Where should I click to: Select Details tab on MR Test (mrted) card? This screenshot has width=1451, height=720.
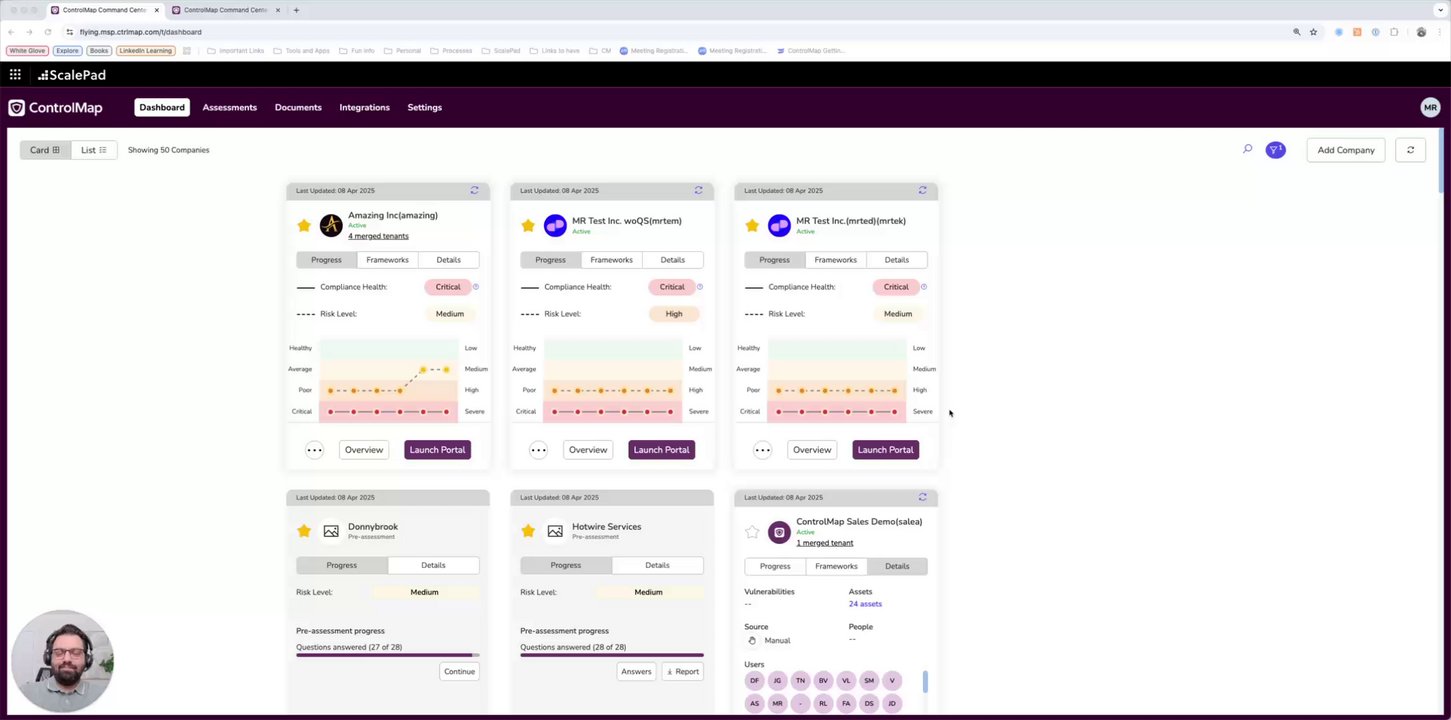[896, 260]
